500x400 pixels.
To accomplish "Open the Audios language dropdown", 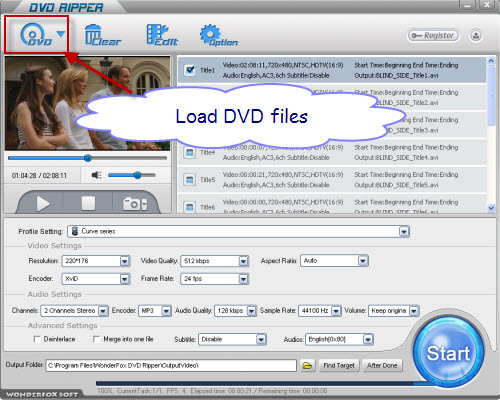I will pos(368,340).
